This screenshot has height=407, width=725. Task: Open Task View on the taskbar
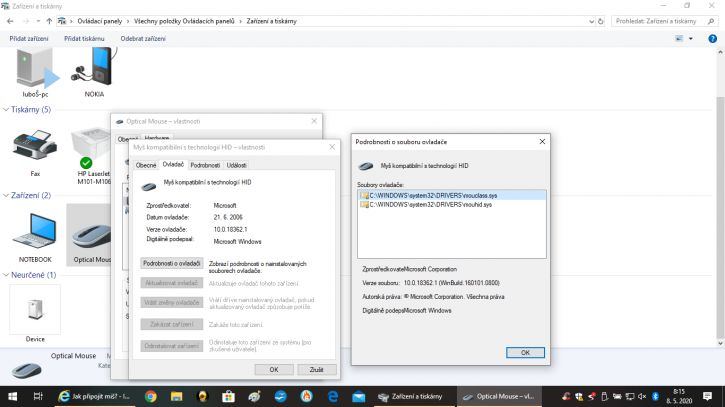[38, 396]
